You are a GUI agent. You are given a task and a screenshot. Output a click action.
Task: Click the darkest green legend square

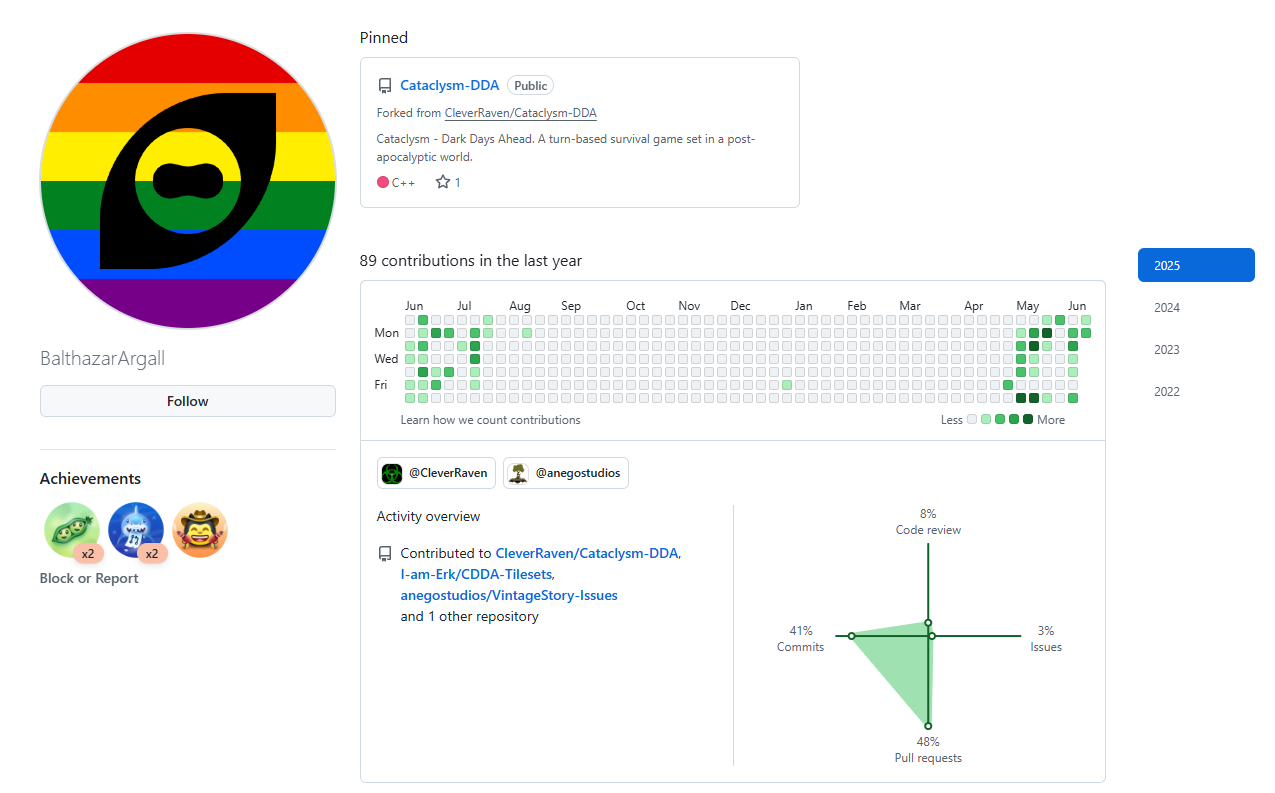pyautogui.click(x=1028, y=420)
